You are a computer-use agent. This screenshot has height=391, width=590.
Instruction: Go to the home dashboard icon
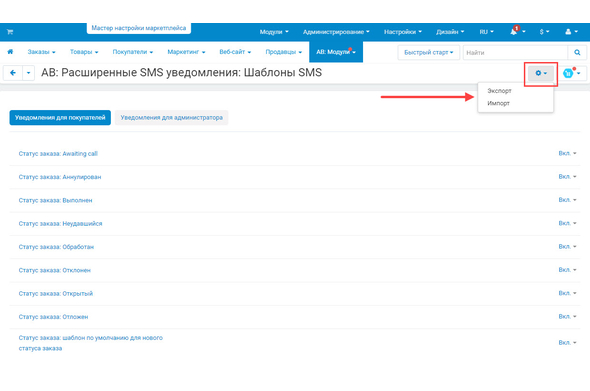click(10, 52)
